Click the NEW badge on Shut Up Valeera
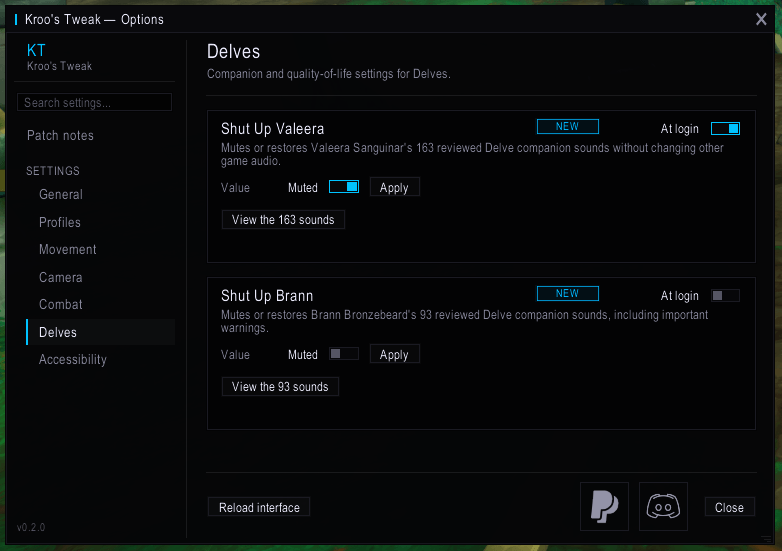 (568, 126)
